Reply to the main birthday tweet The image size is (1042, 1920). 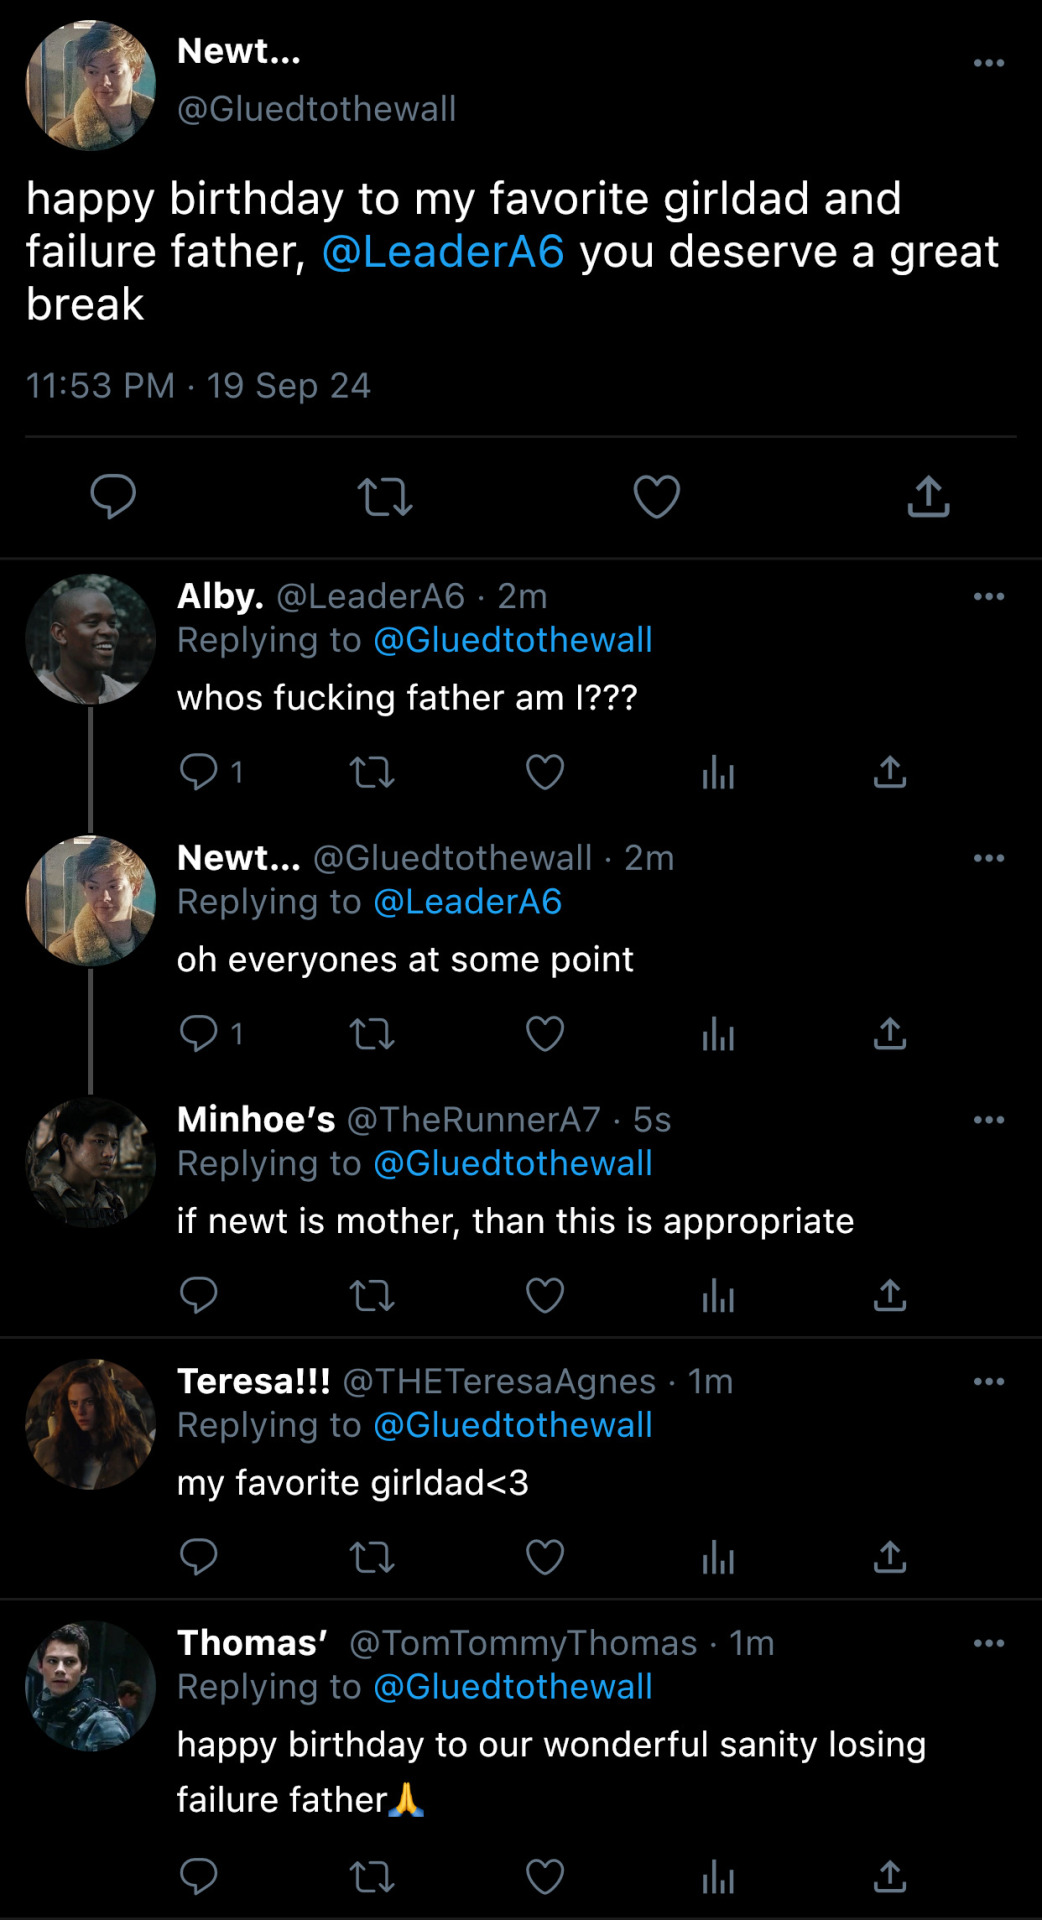[x=113, y=497]
